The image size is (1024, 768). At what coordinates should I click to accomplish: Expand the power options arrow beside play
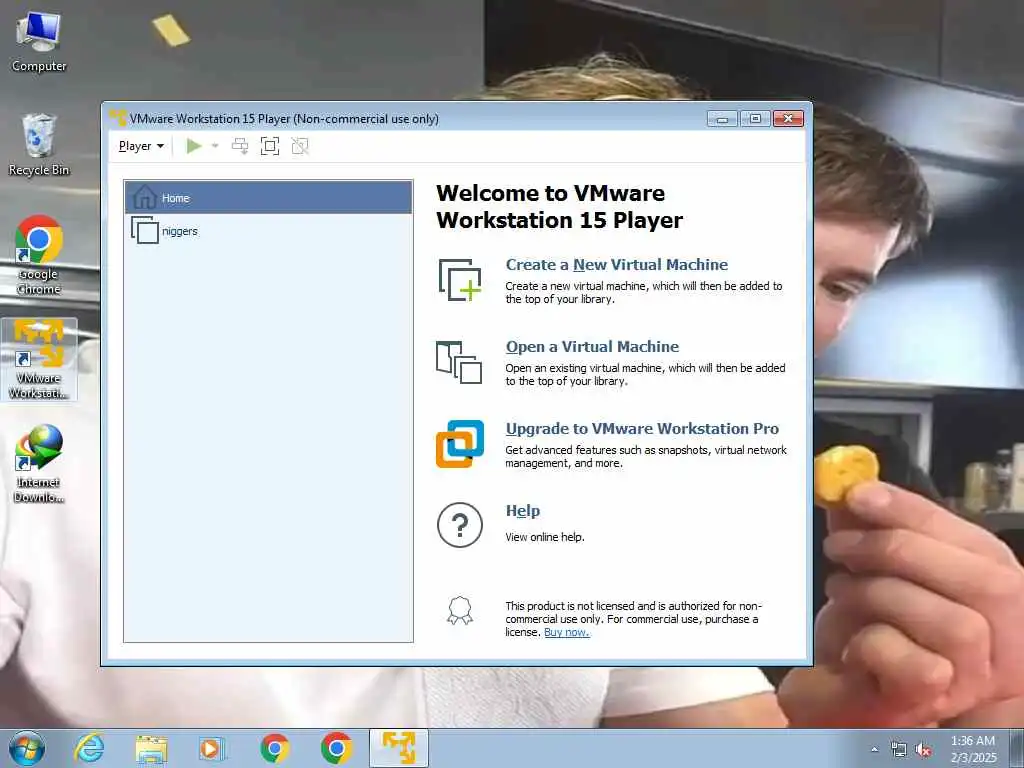[x=215, y=146]
